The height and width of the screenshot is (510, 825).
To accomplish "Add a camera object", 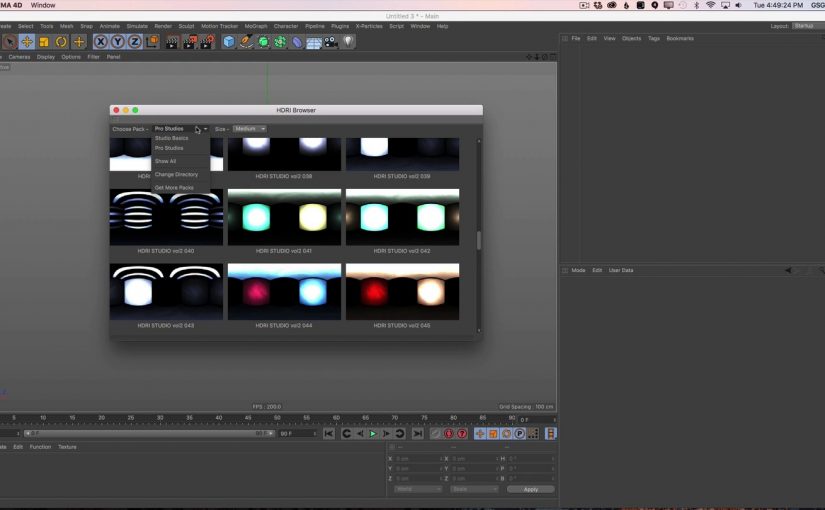I will coord(331,42).
